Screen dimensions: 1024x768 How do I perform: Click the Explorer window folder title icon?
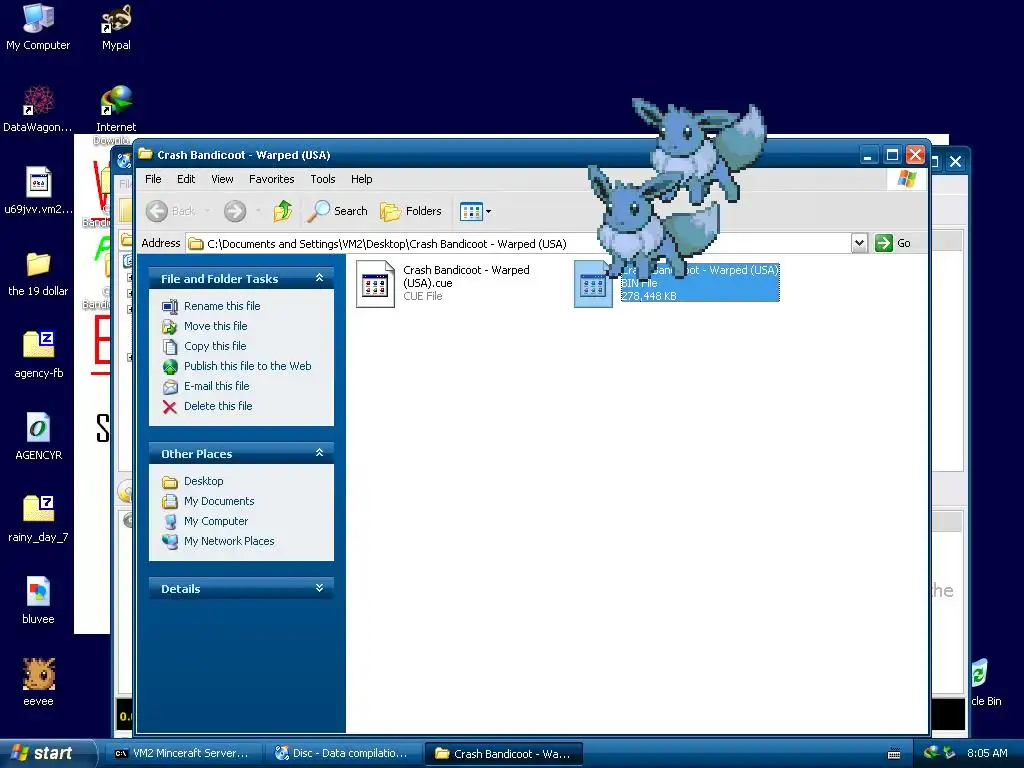[145, 154]
